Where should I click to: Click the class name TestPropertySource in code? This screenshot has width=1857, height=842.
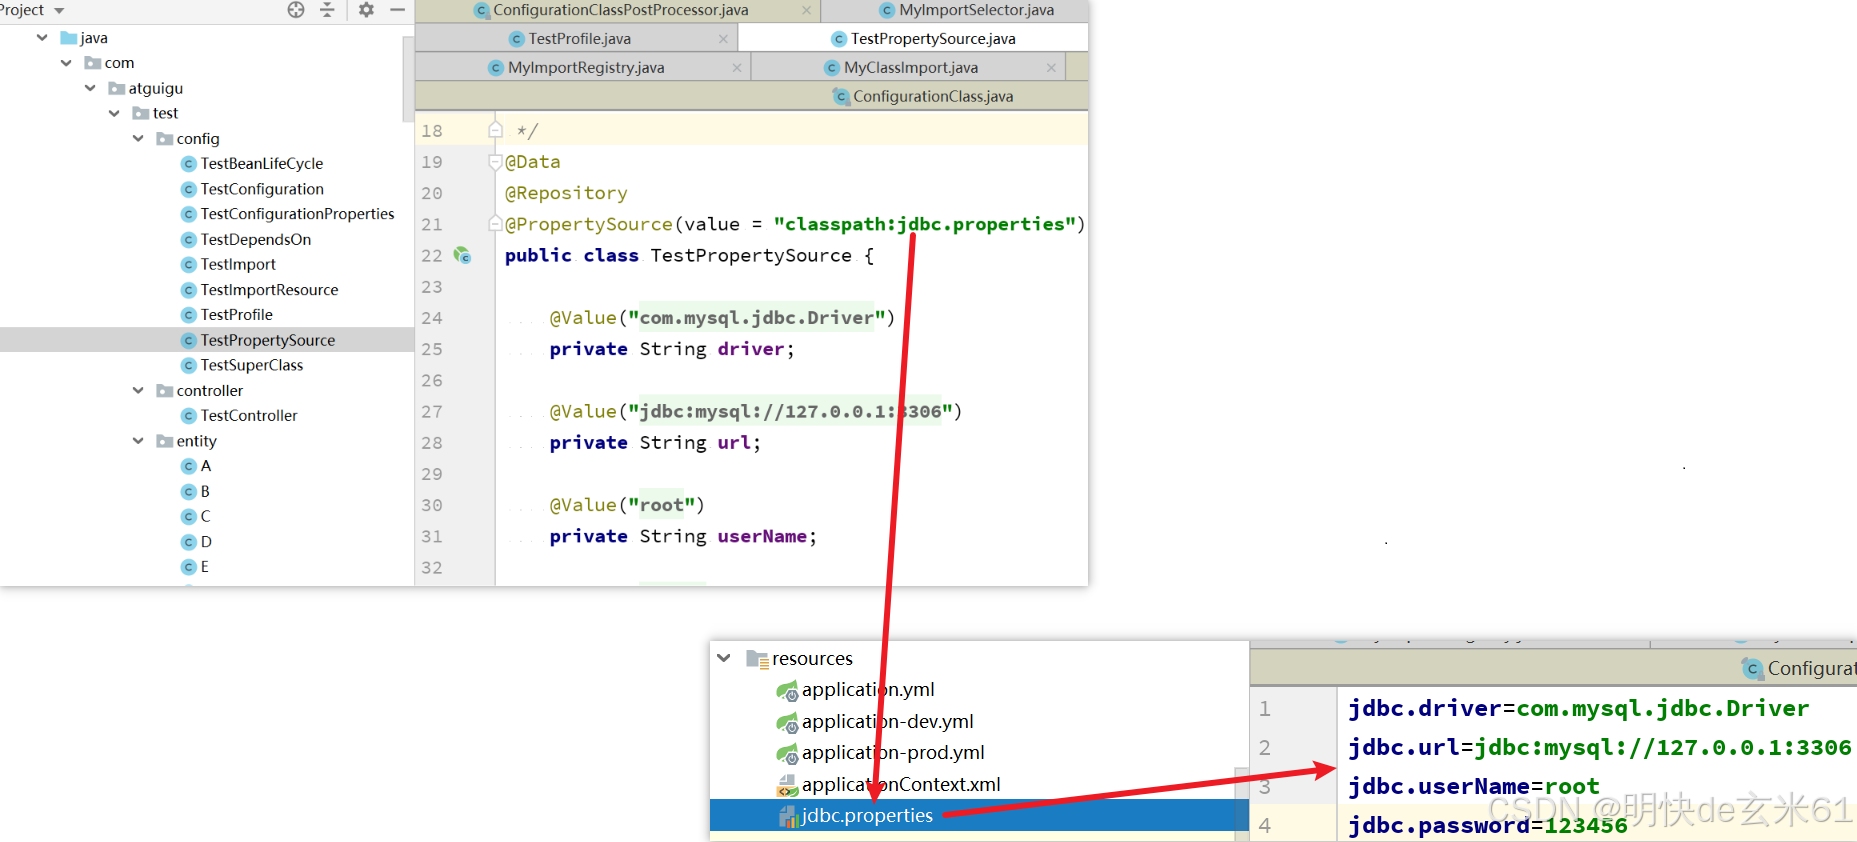751,256
